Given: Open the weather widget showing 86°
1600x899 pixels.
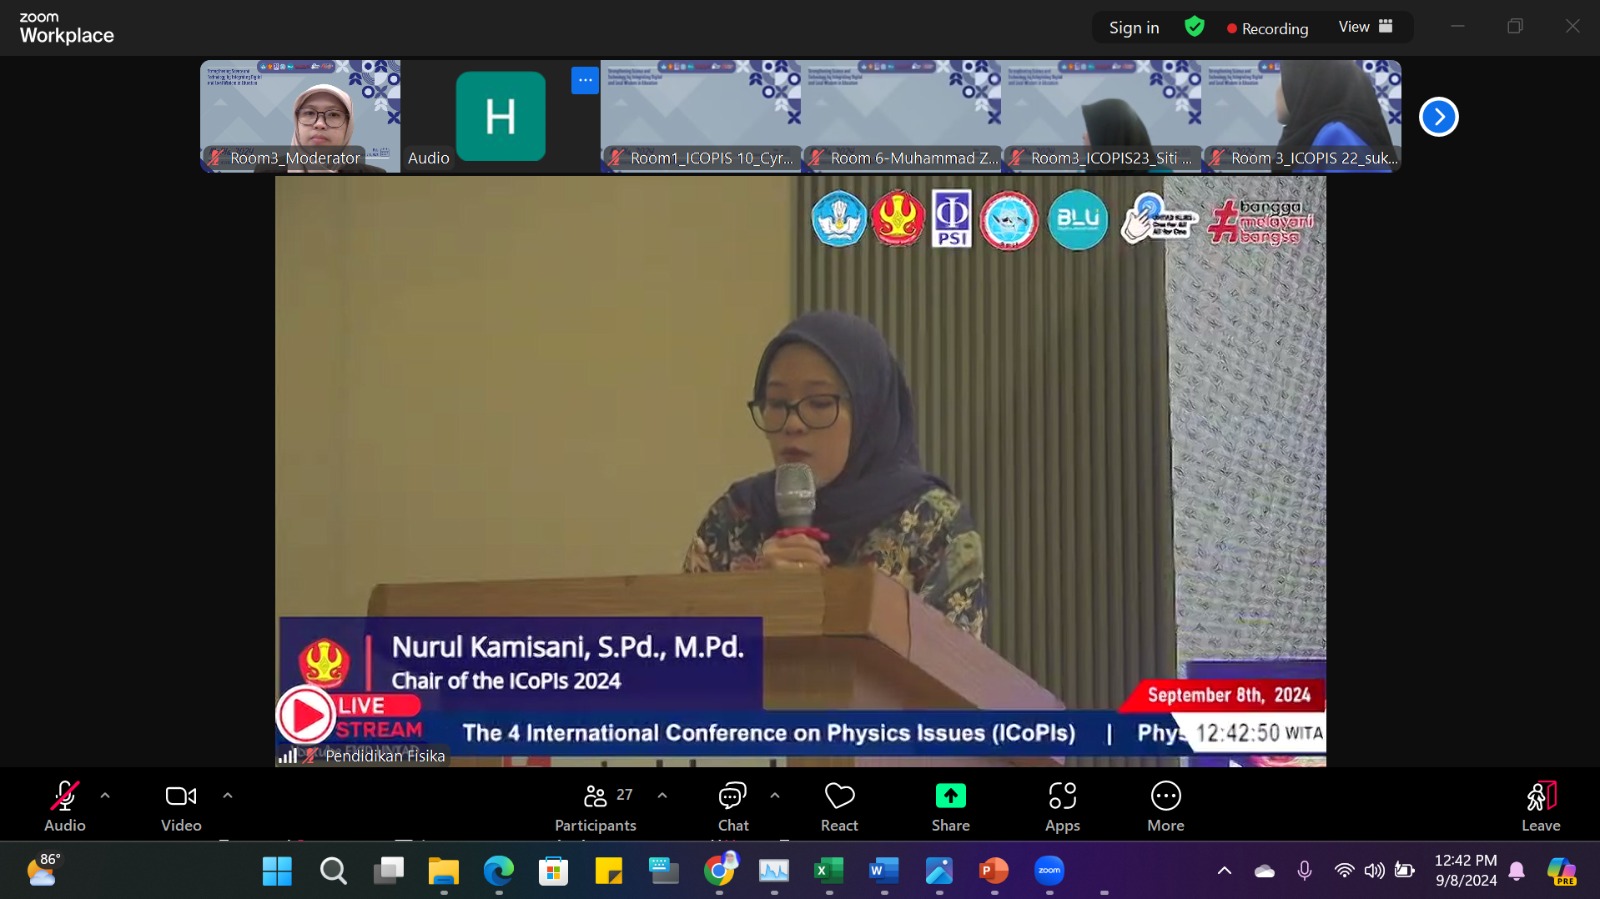Looking at the screenshot, I should point(43,871).
